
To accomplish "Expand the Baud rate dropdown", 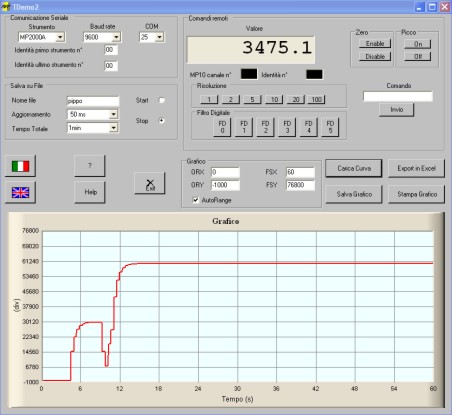I will [x=116, y=37].
